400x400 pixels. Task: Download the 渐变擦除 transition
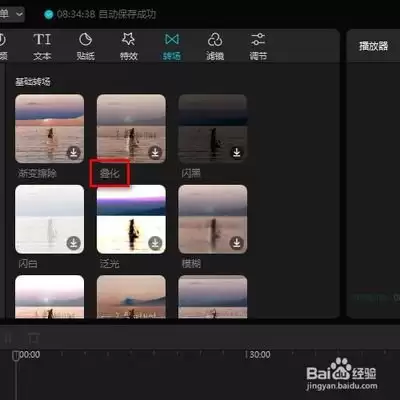(74, 153)
